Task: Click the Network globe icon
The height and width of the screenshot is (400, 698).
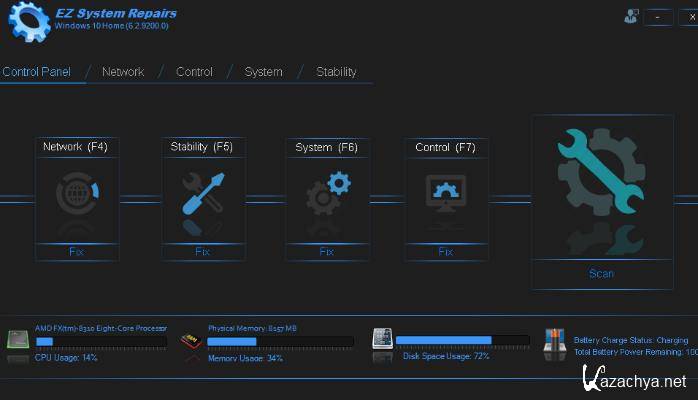Action: tap(77, 196)
